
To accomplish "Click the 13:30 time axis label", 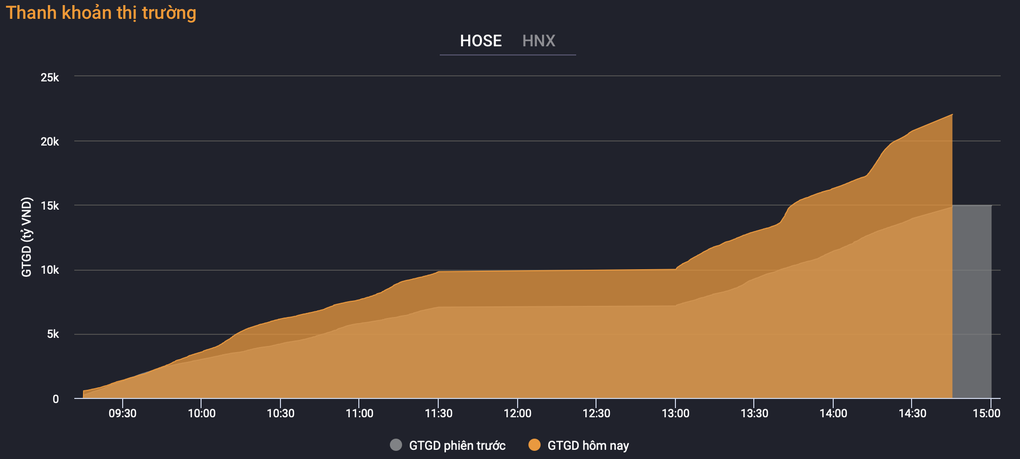I will 753,413.
